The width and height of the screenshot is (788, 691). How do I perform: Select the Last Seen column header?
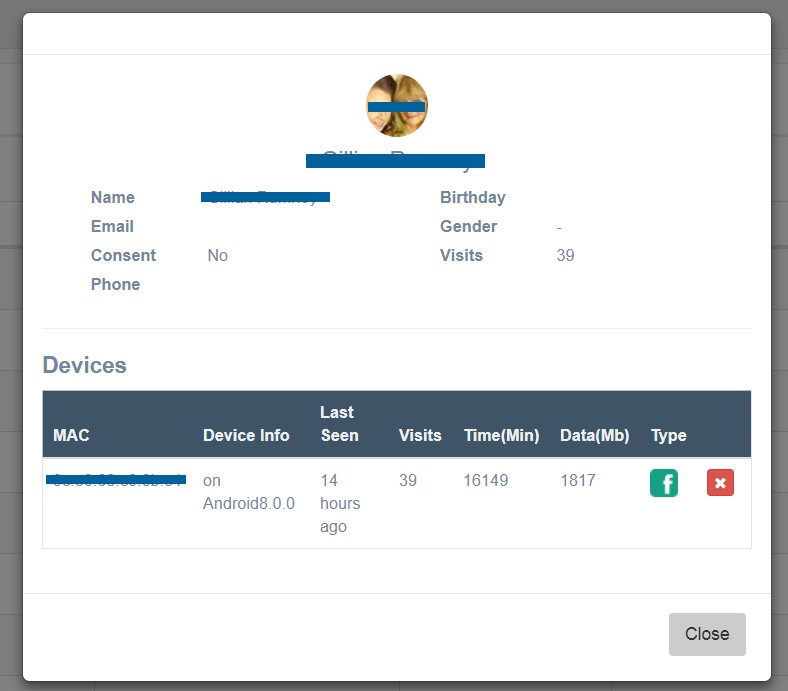coord(340,424)
